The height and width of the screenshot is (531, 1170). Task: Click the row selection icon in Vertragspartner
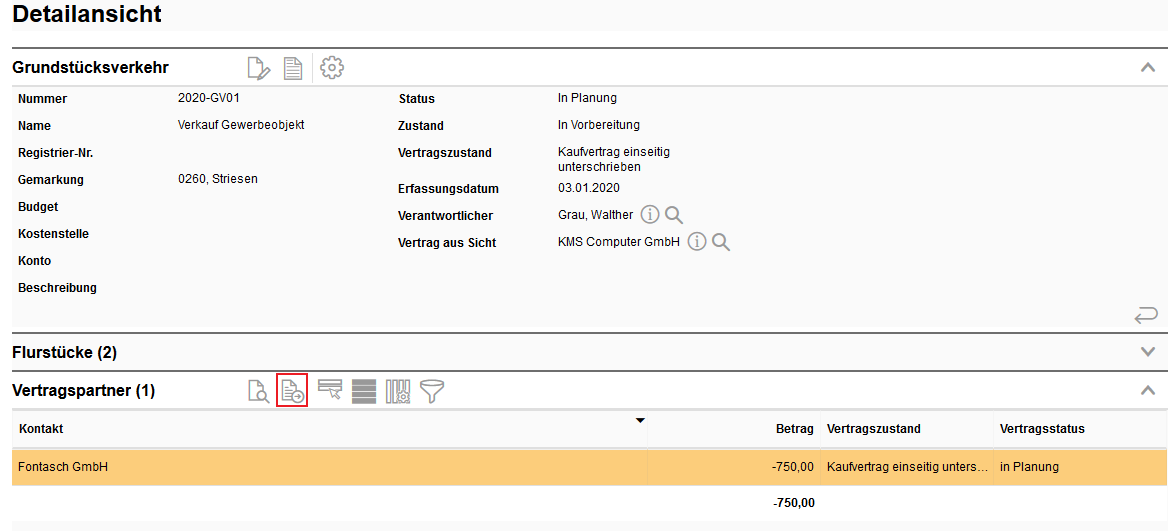click(x=330, y=391)
